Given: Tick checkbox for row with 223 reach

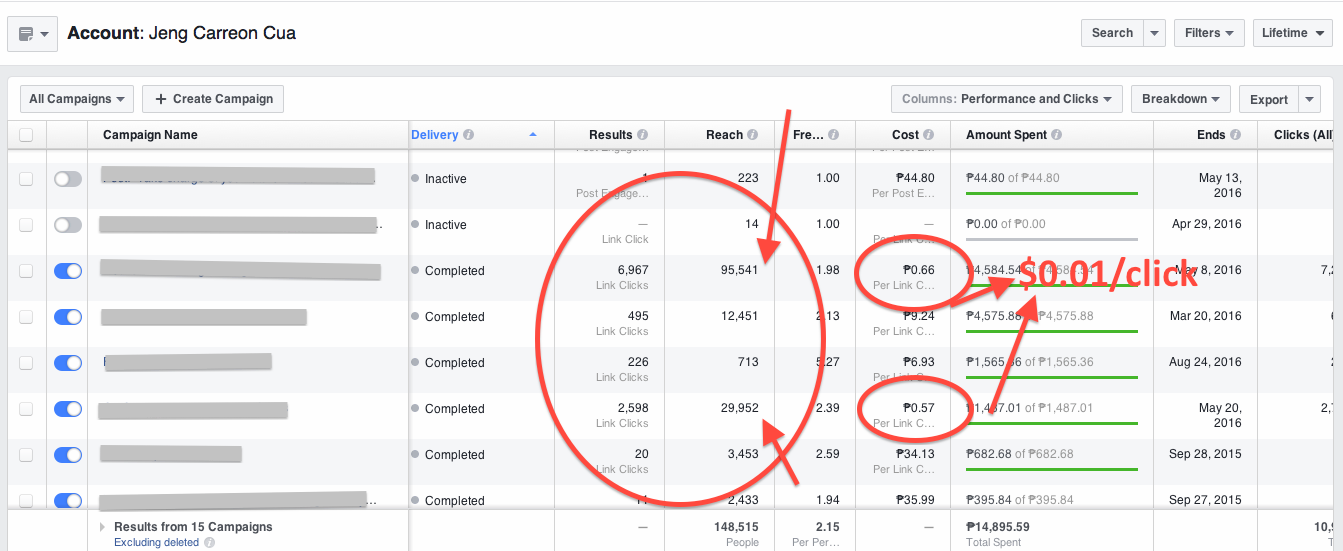Looking at the screenshot, I should point(26,179).
